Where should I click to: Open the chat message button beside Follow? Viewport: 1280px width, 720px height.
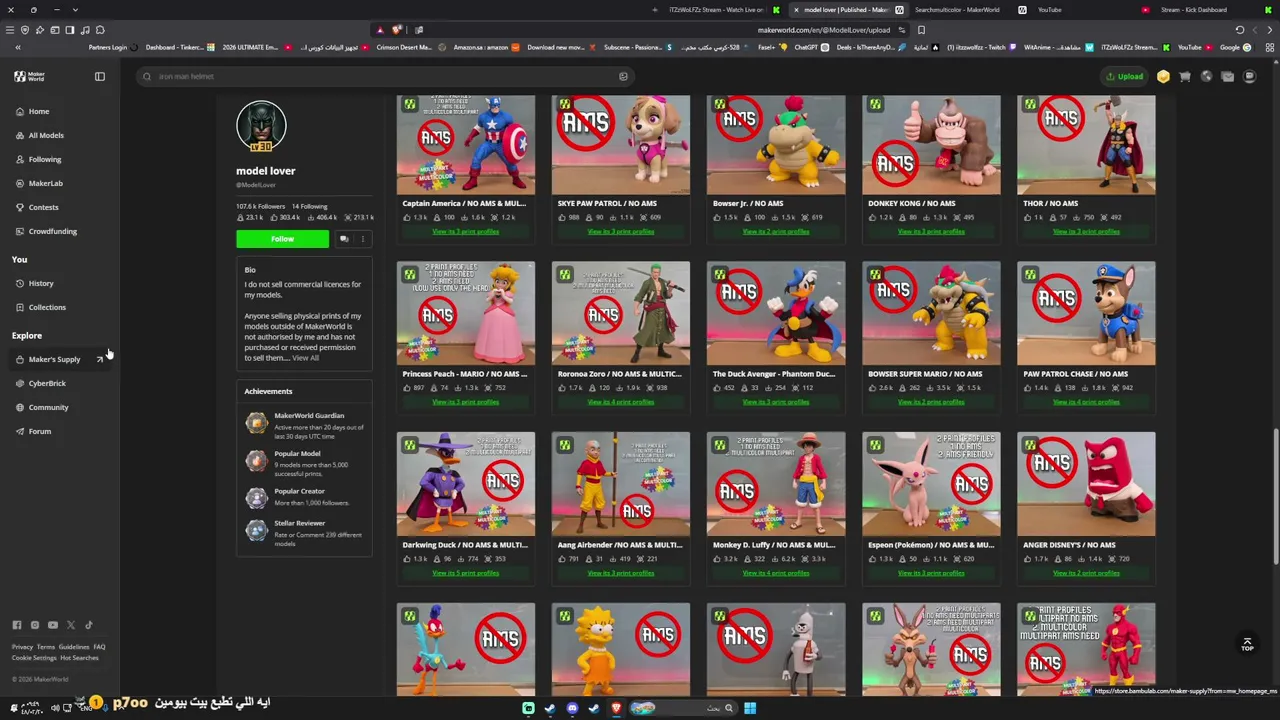click(x=344, y=239)
